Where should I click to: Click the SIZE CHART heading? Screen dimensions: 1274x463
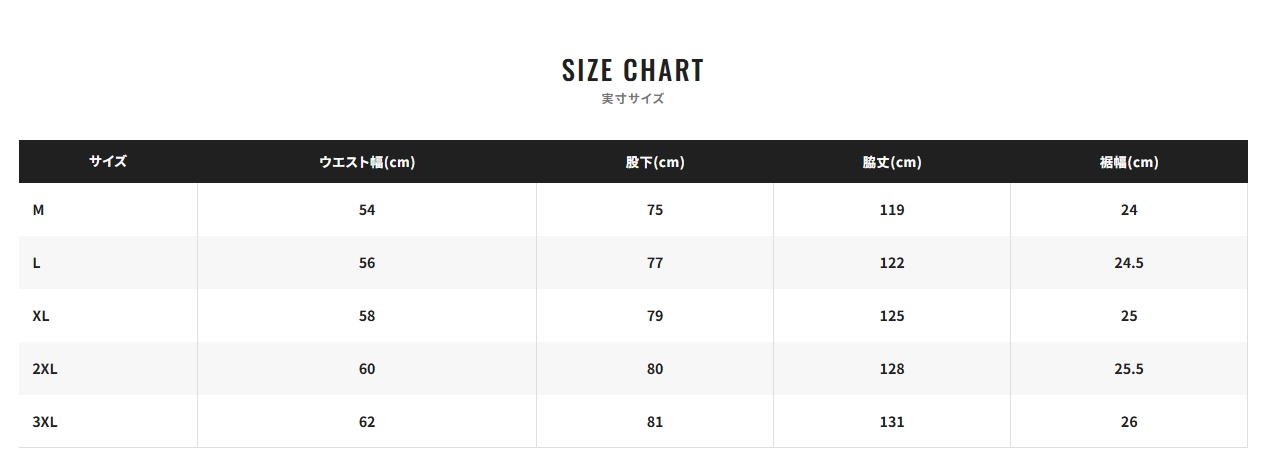(633, 71)
